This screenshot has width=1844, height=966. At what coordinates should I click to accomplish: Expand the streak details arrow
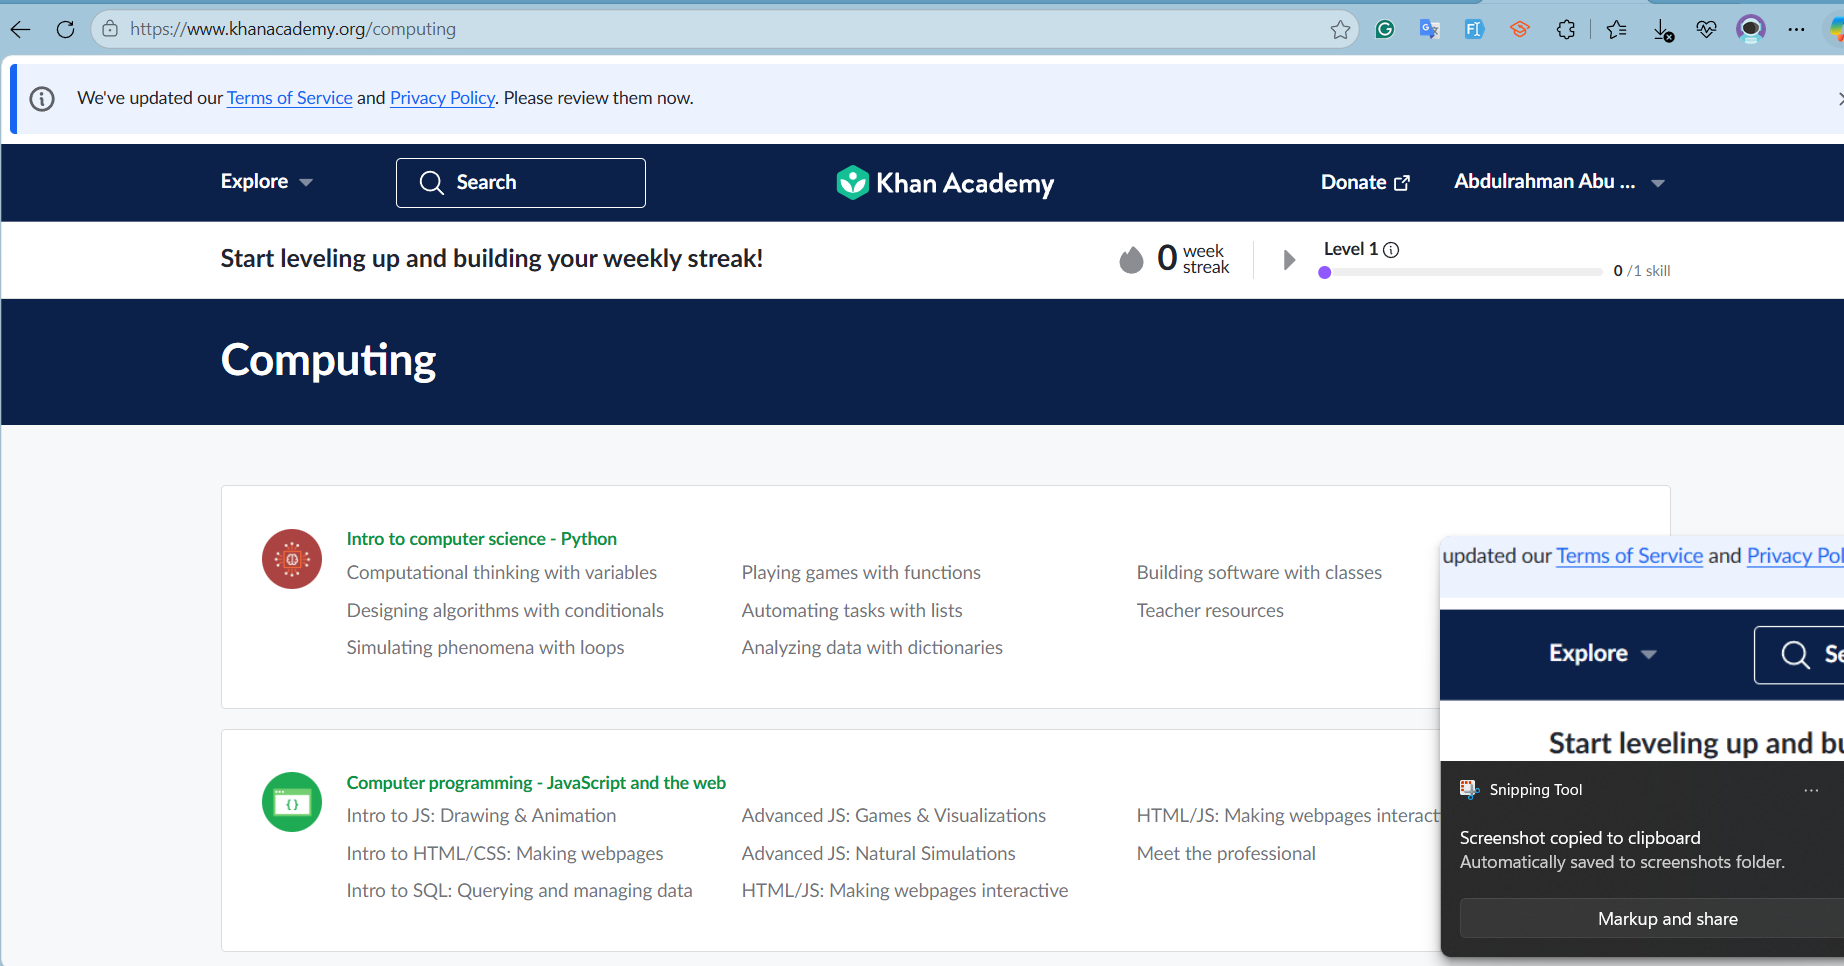pyautogui.click(x=1289, y=260)
